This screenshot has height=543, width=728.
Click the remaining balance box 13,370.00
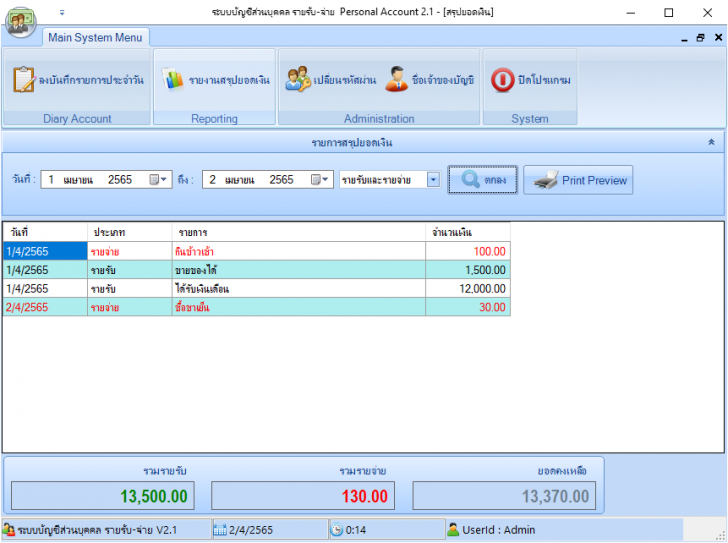504,496
